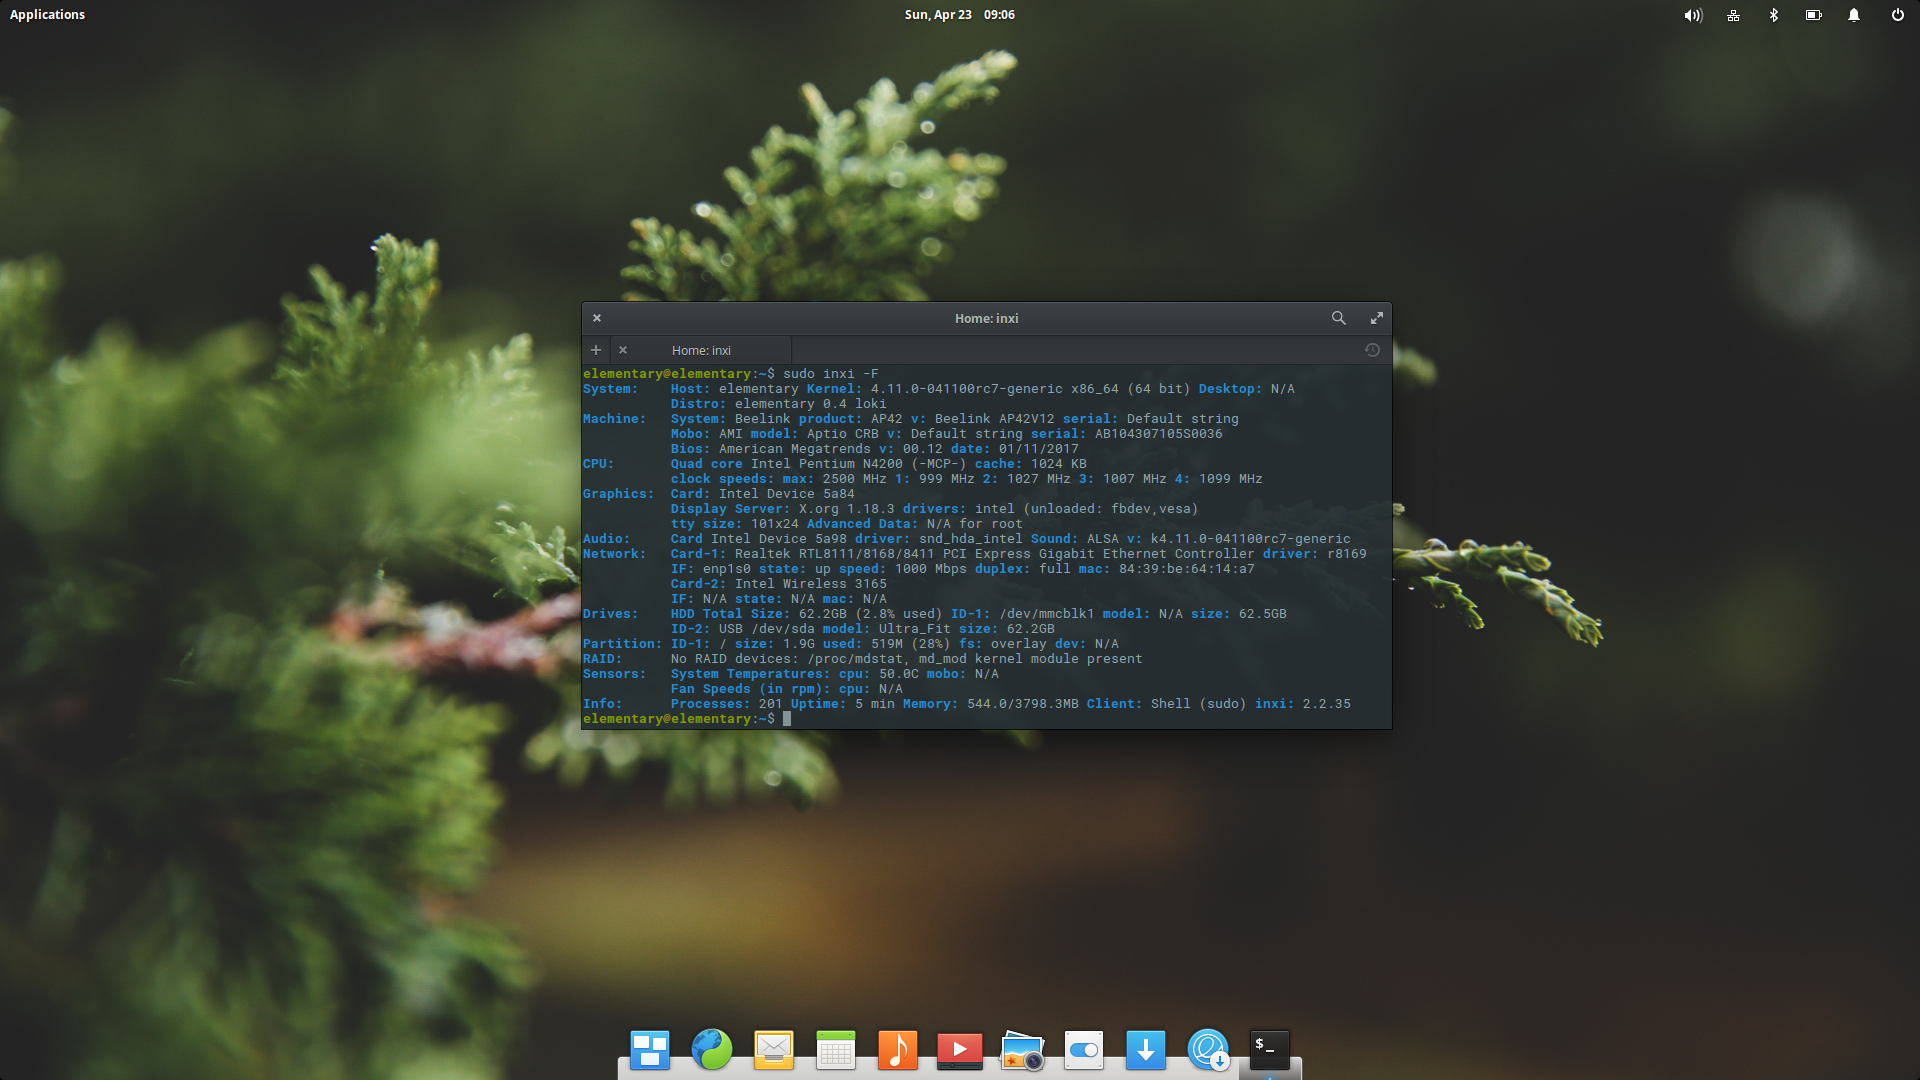Click the 'Beelink AP42V12' version text
Image resolution: width=1920 pixels, height=1080 pixels.
click(995, 419)
